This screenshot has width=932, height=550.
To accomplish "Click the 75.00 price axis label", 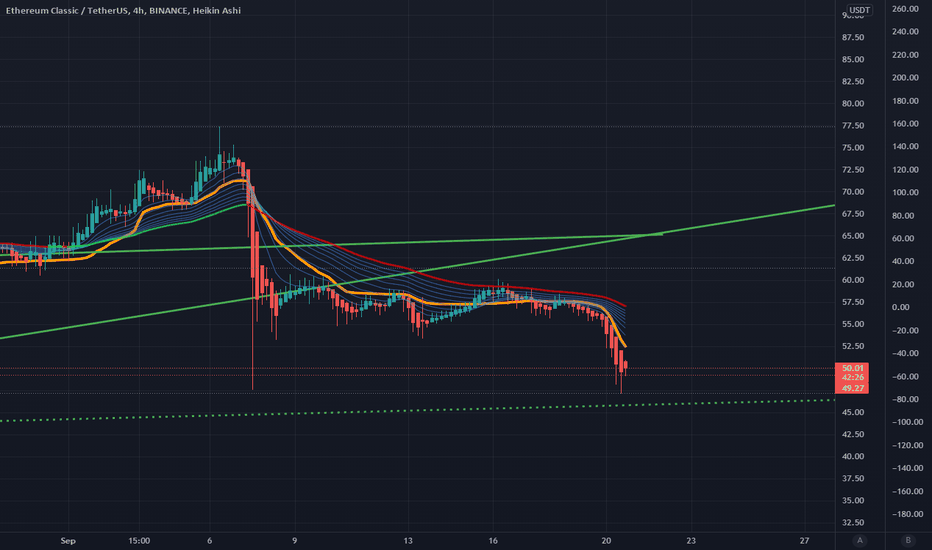I will click(853, 147).
